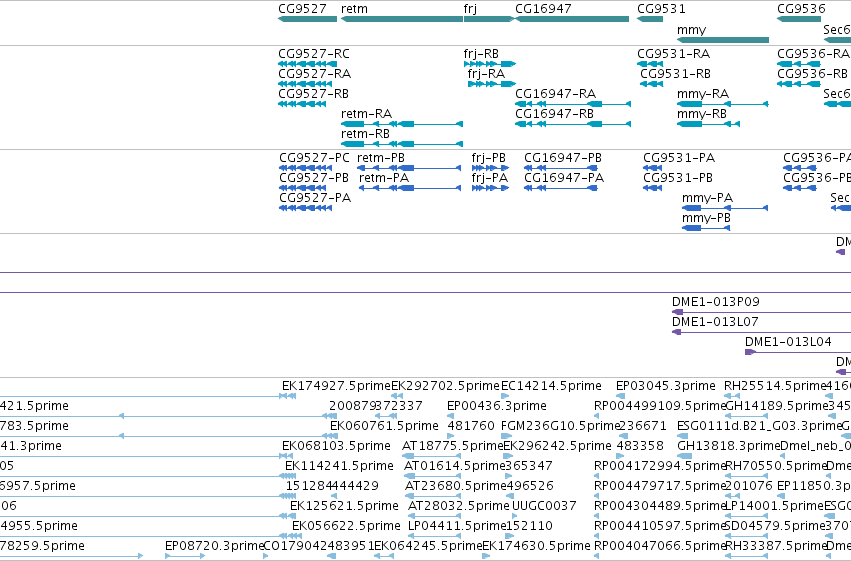
Task: Click the EP03045.3prime EST label
Action: (x=665, y=386)
